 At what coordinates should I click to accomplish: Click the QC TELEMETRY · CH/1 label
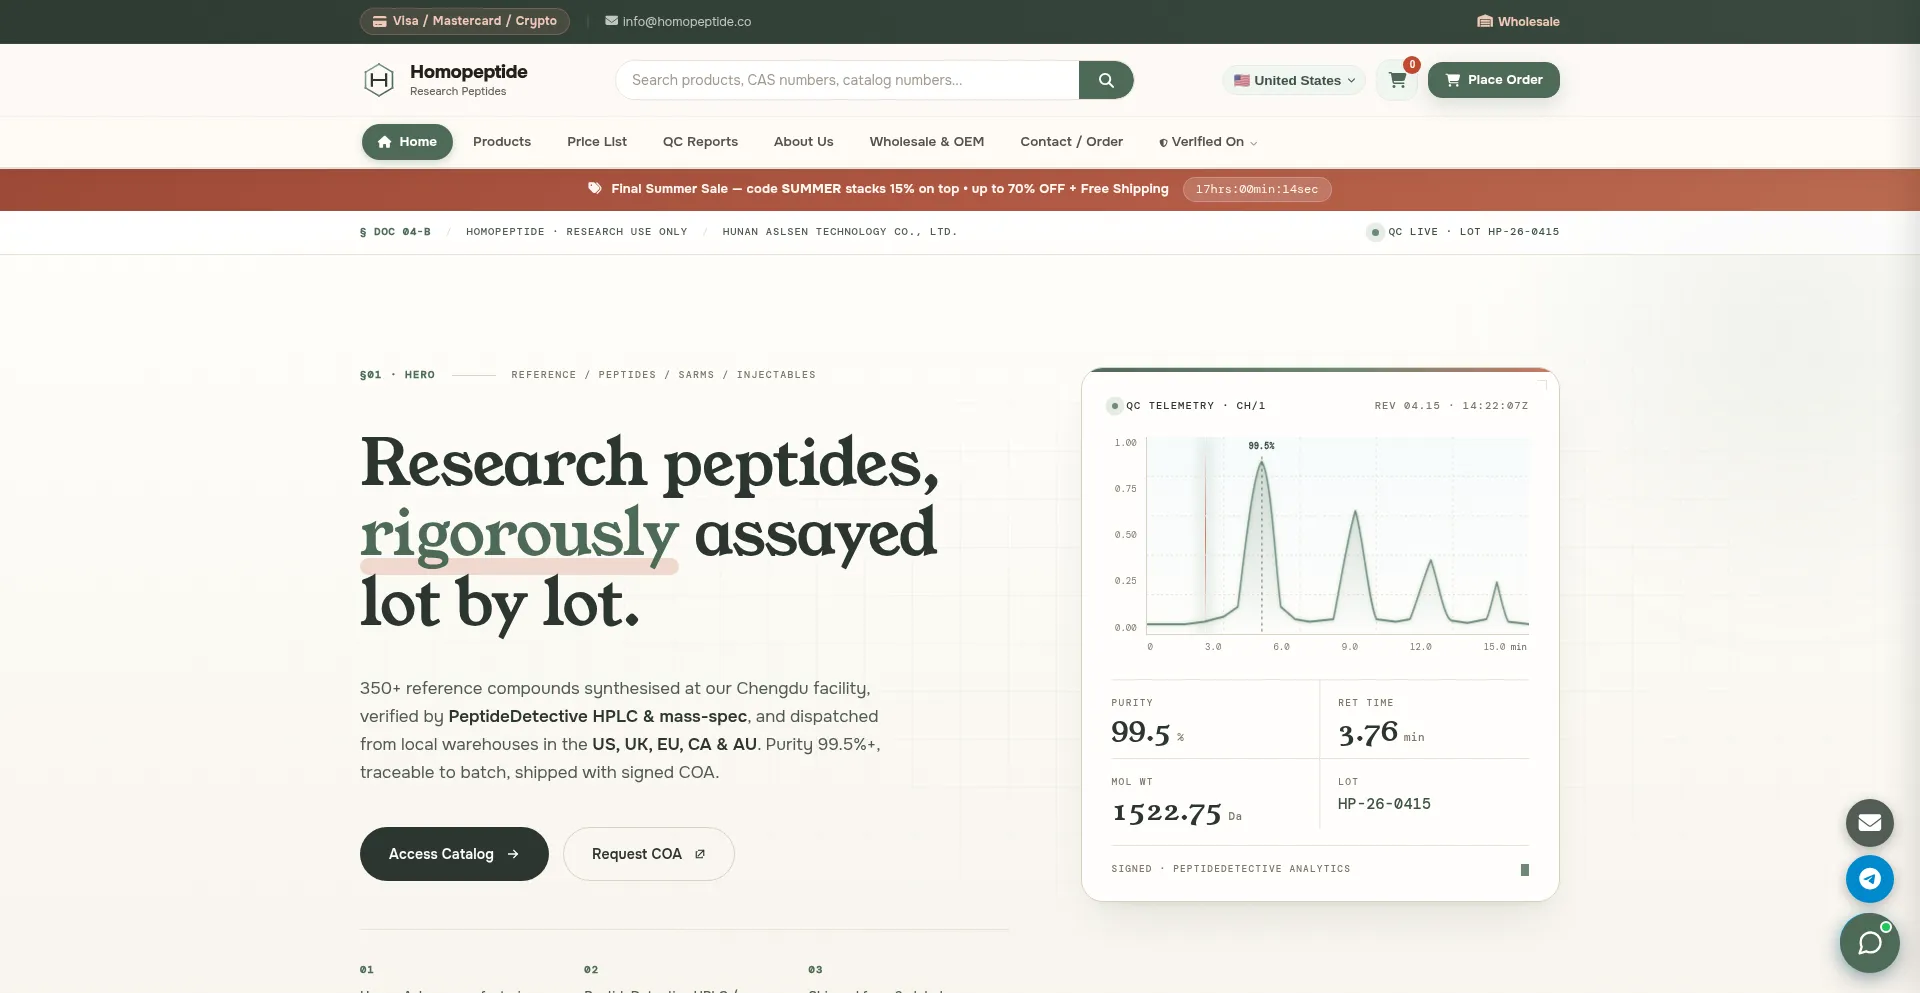pyautogui.click(x=1196, y=406)
